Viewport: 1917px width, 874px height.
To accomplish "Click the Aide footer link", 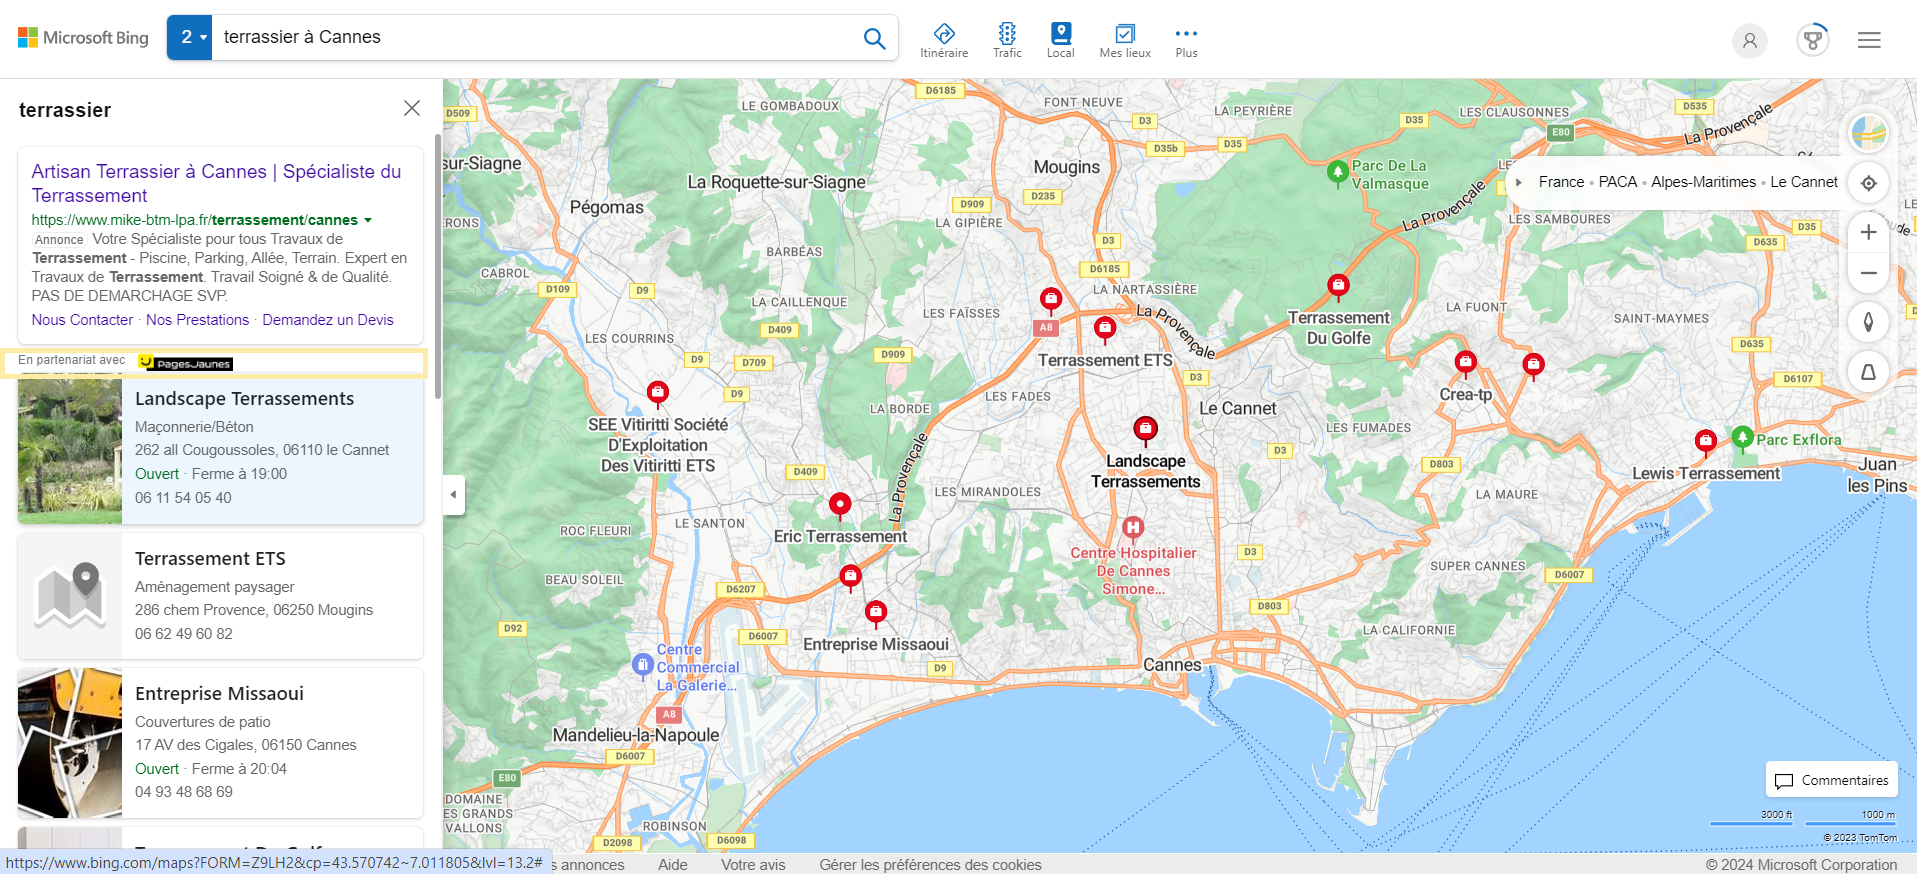I will click(x=673, y=865).
